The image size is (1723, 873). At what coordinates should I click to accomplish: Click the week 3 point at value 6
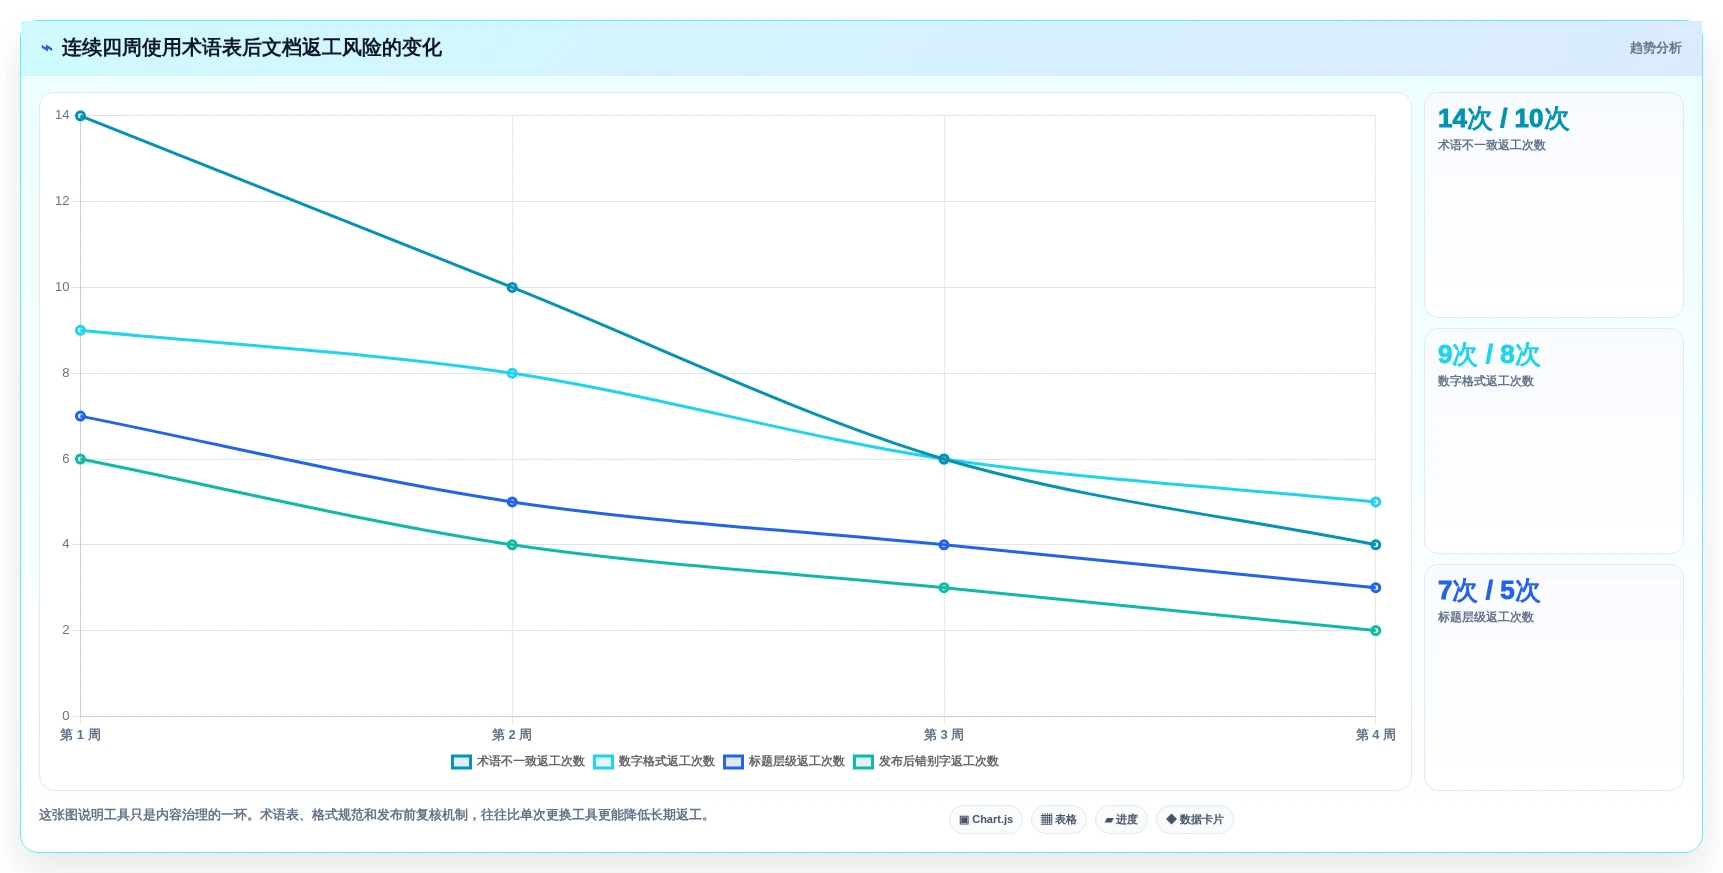tap(944, 459)
